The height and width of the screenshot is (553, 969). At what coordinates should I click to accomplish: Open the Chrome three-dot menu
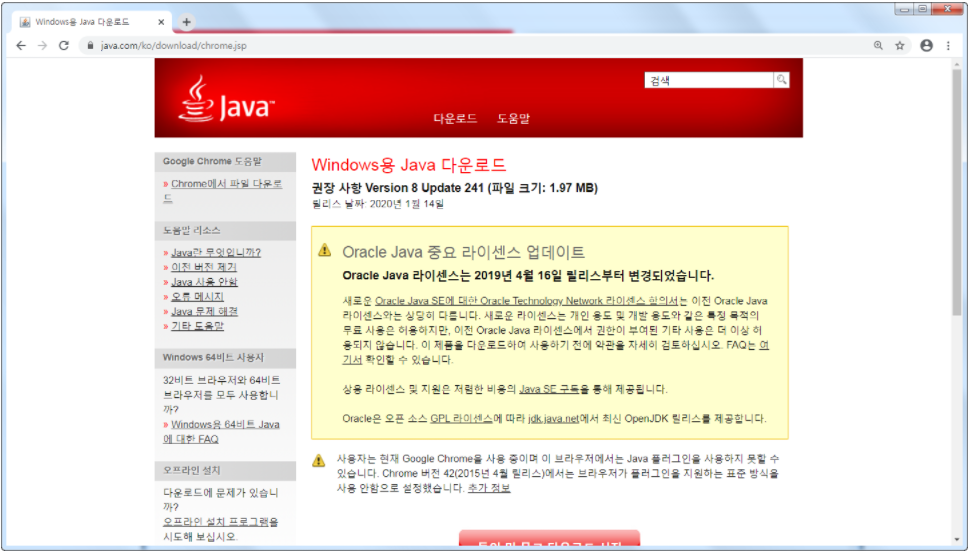[948, 46]
